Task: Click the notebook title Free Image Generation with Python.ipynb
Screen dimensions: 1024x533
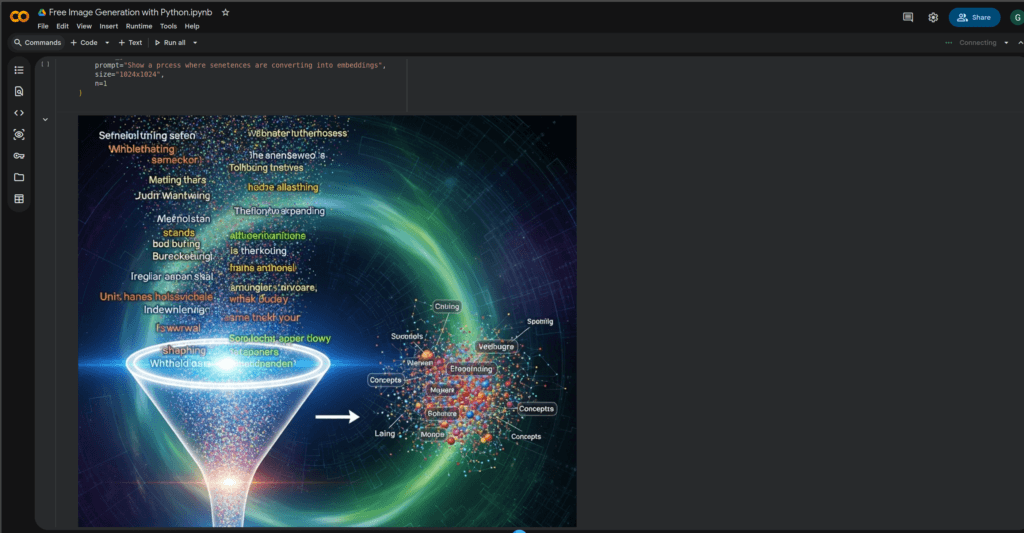Action: coord(131,12)
